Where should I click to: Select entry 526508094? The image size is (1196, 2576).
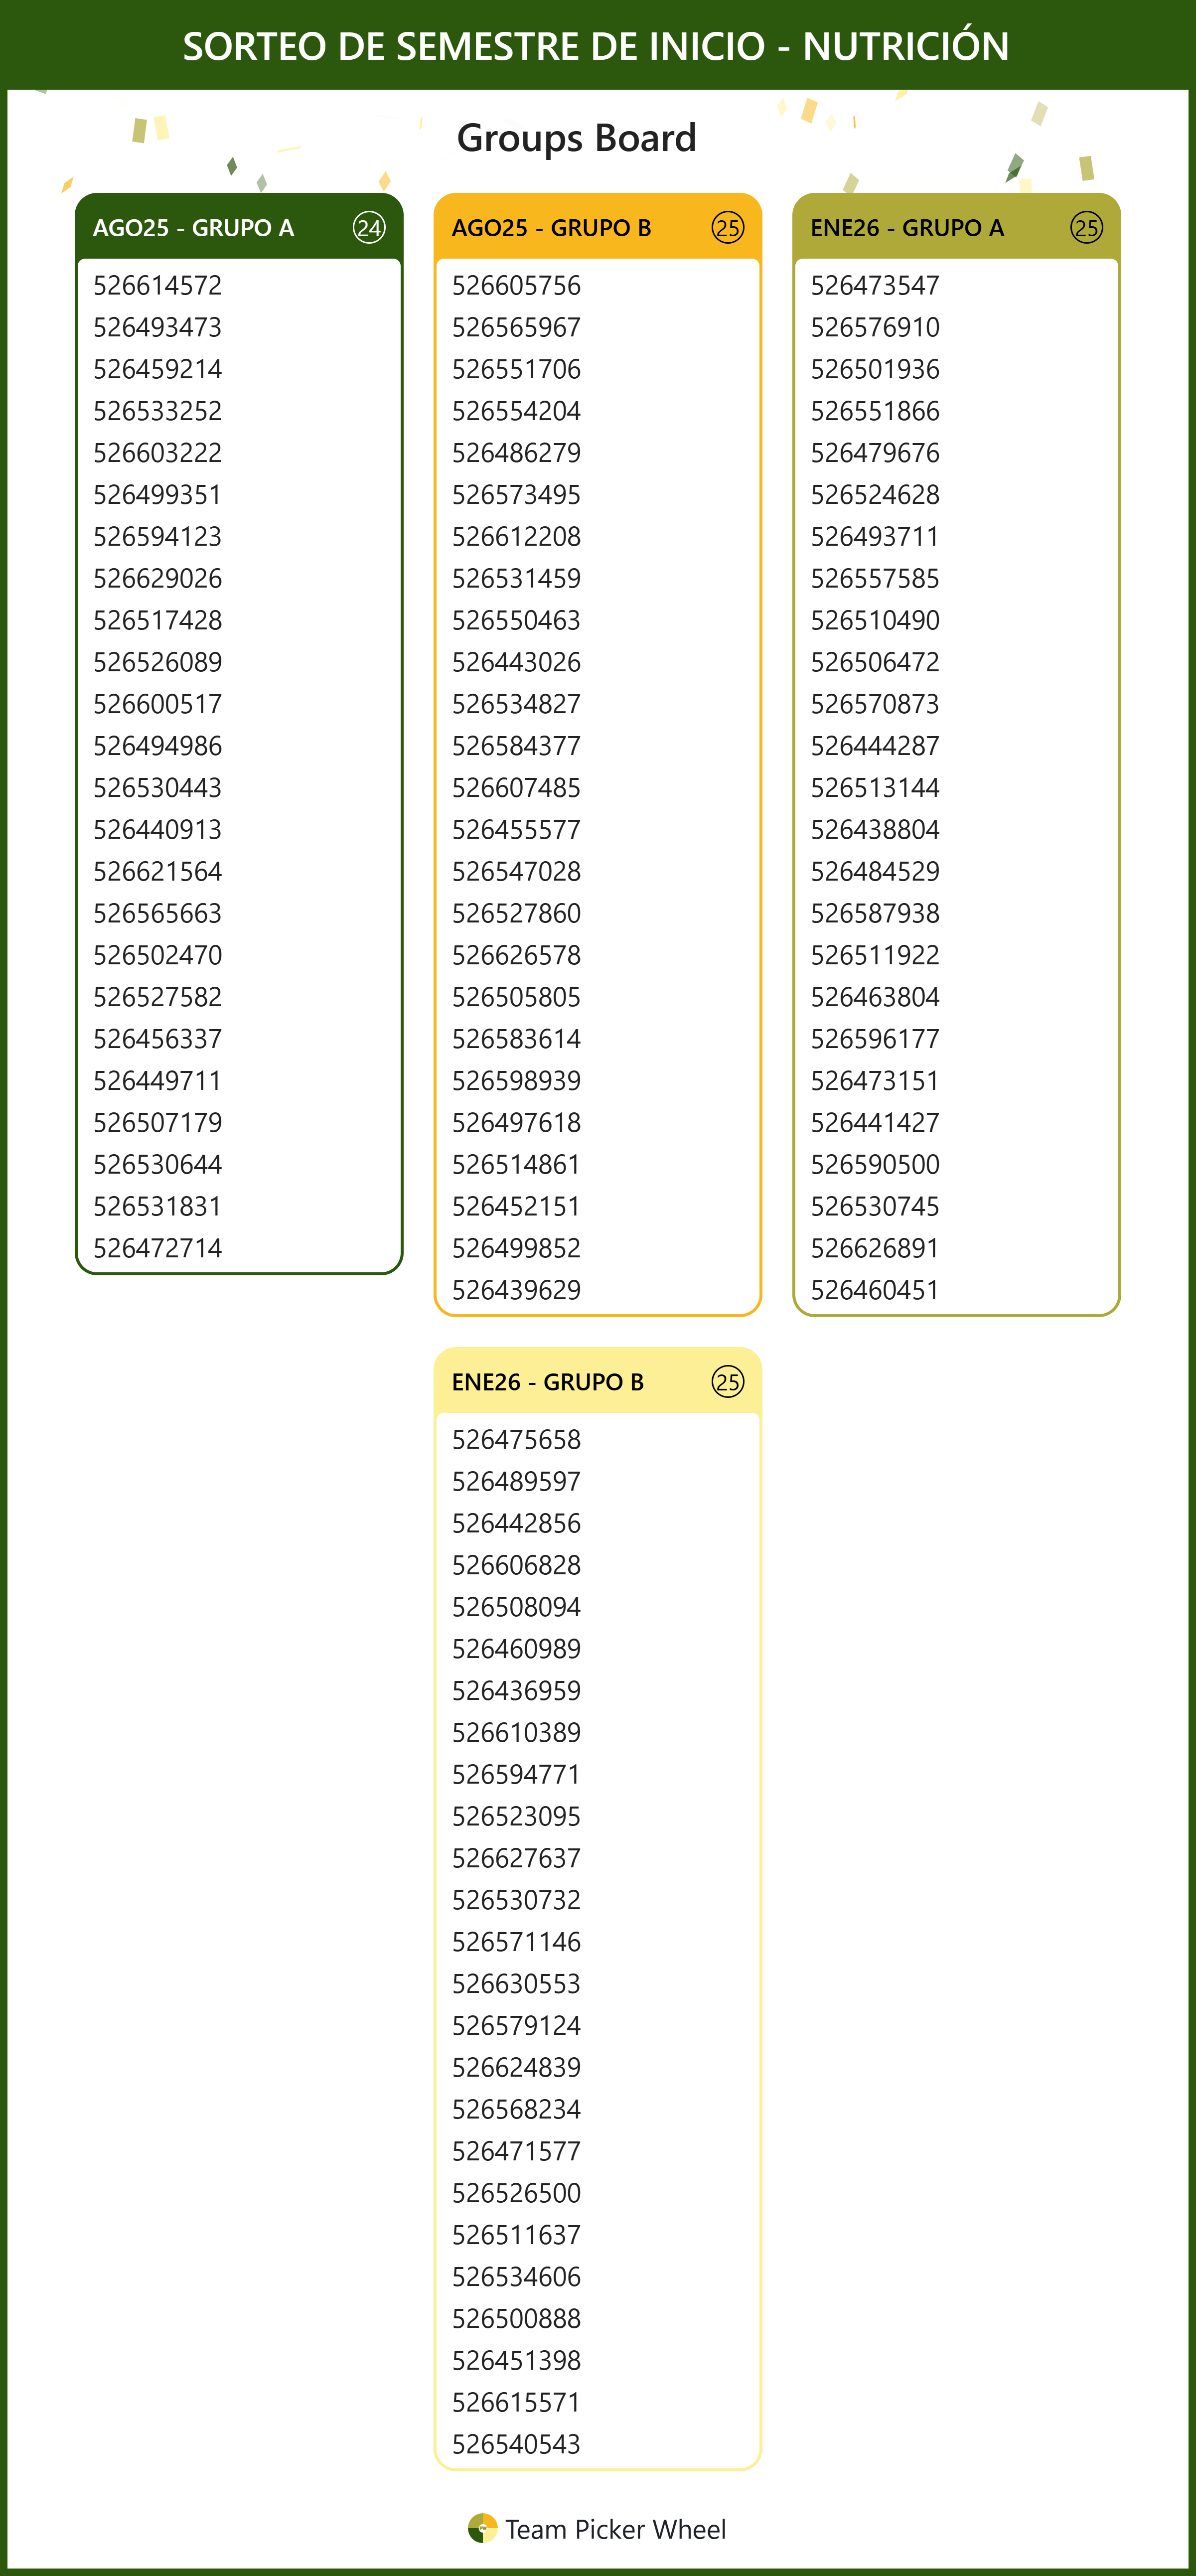click(517, 1607)
